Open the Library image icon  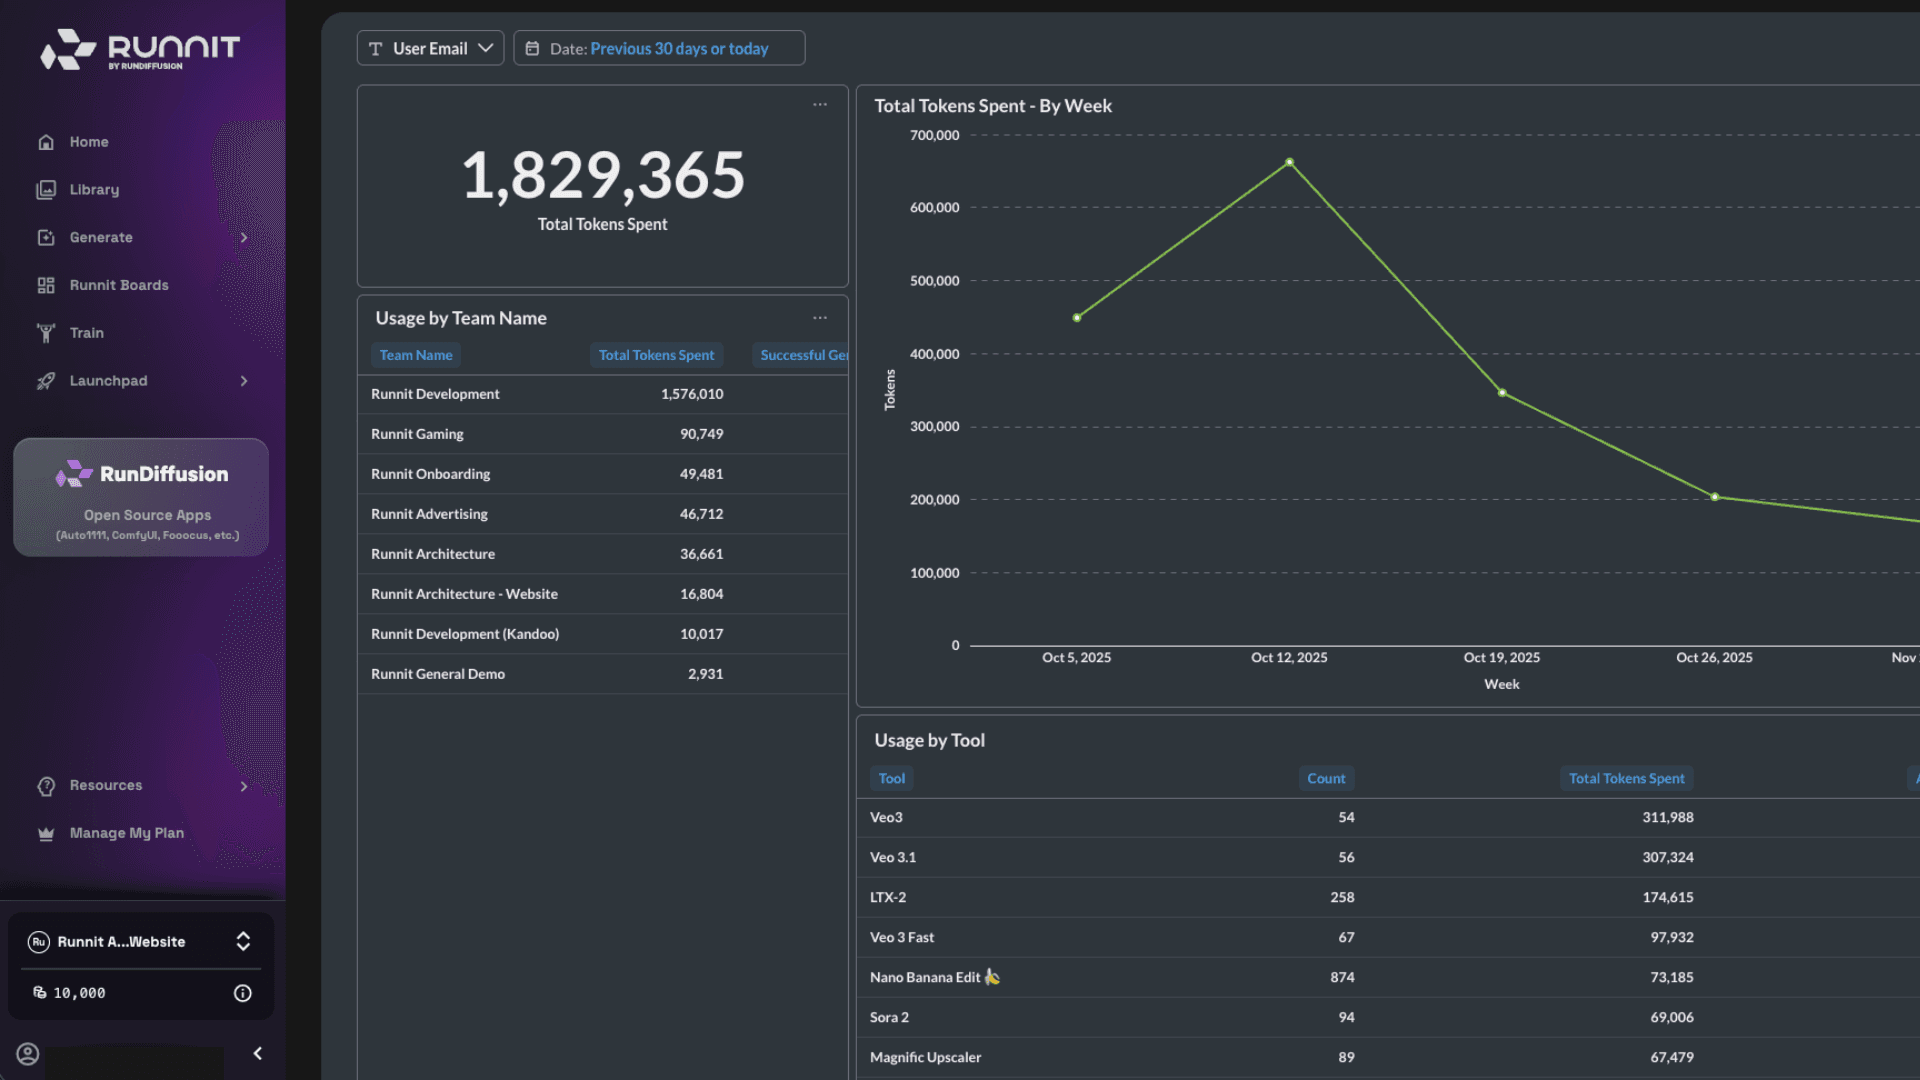46,190
